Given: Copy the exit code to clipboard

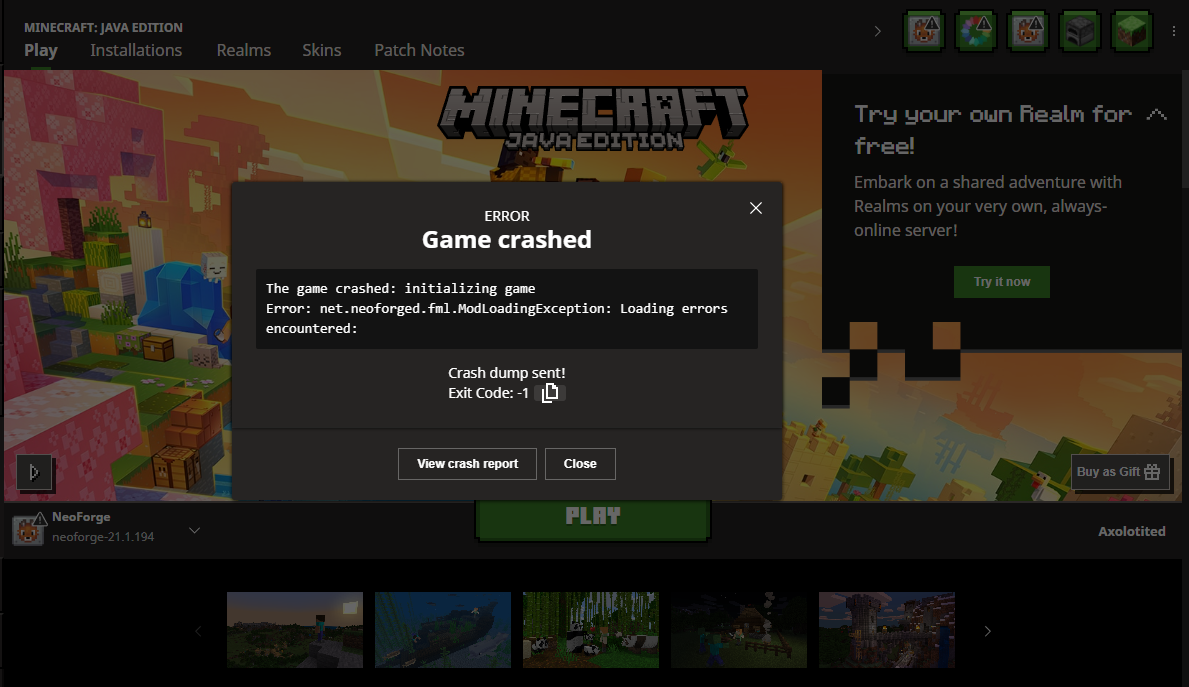Looking at the screenshot, I should point(550,393).
